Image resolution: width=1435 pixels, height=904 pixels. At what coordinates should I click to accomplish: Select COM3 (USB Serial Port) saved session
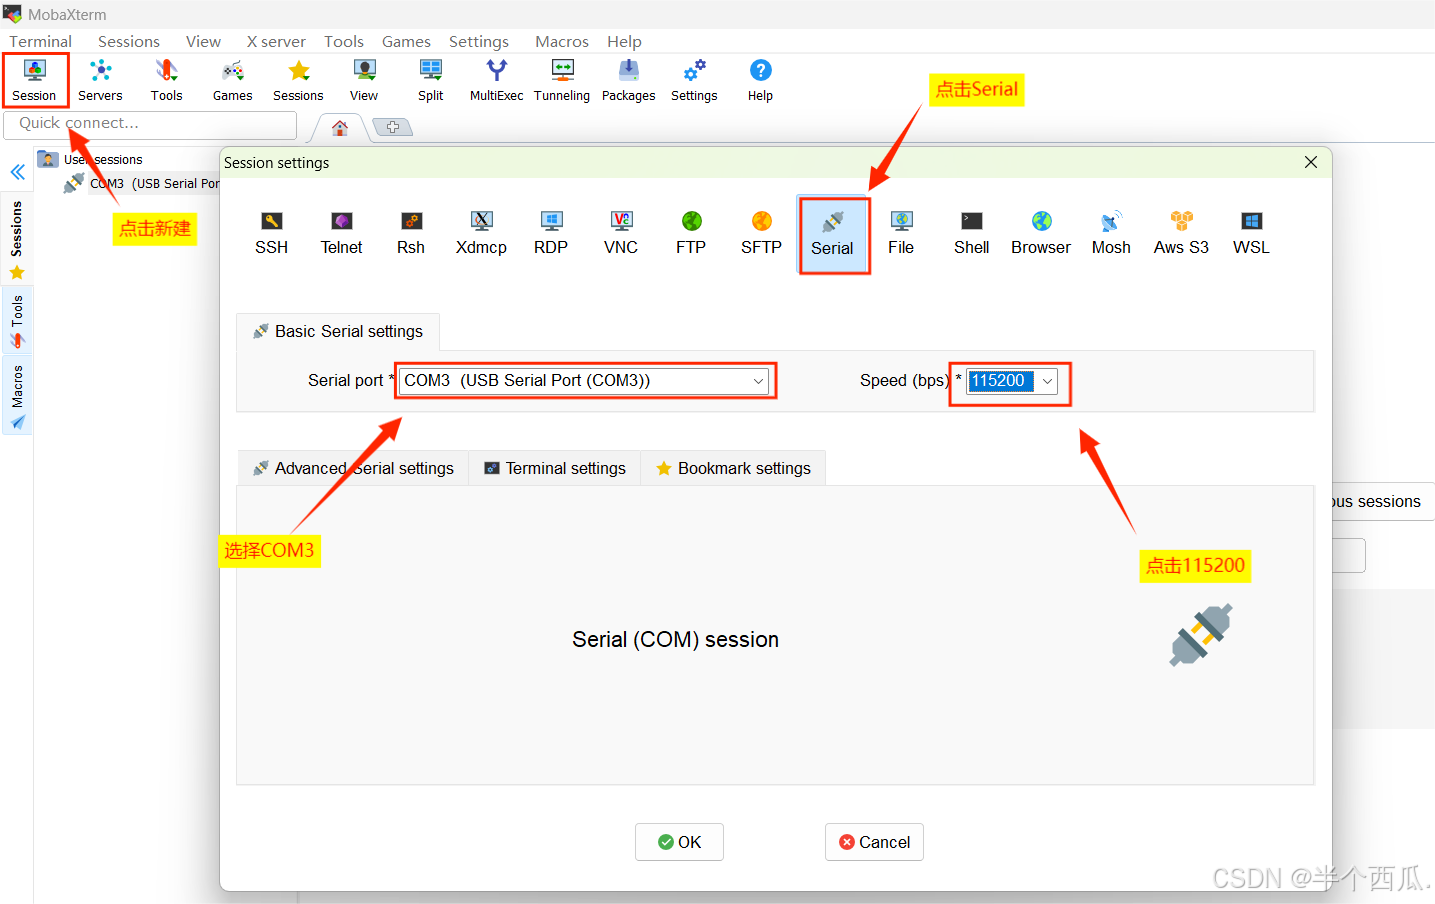click(x=142, y=183)
